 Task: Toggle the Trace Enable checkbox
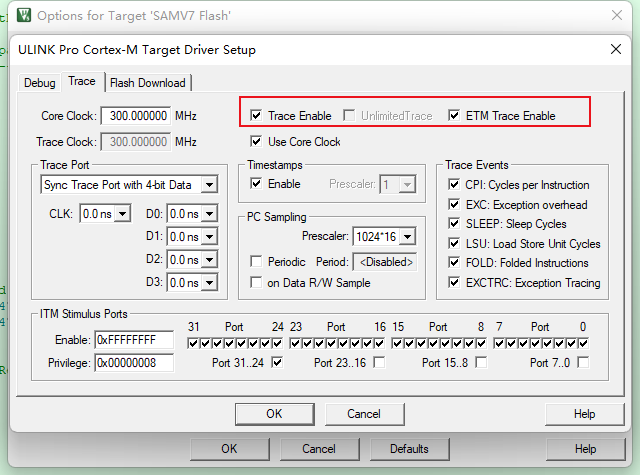click(257, 116)
